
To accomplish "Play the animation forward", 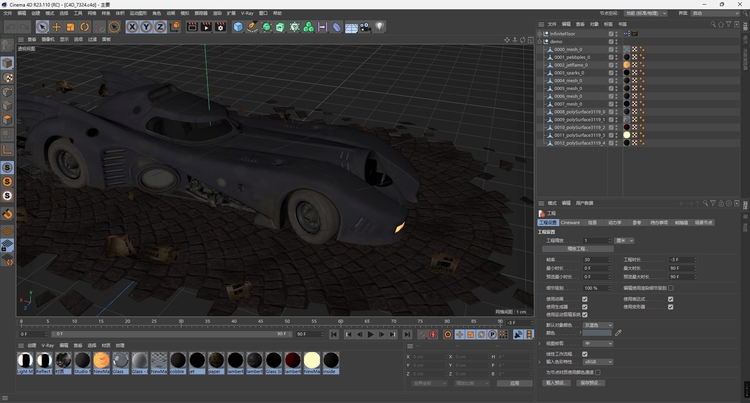I will coord(370,335).
